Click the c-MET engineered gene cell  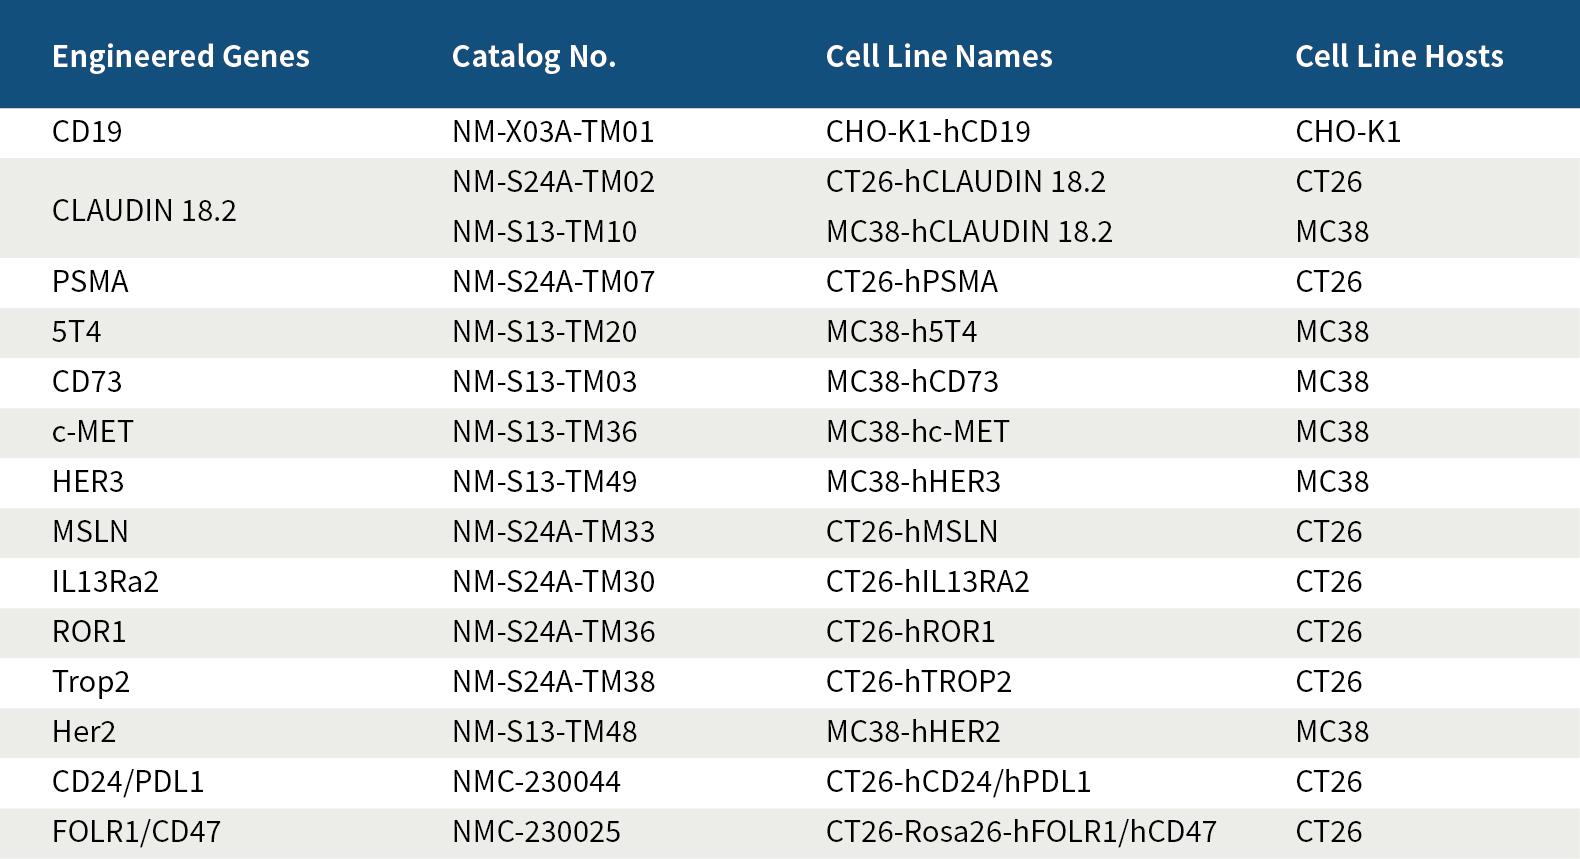[92, 432]
